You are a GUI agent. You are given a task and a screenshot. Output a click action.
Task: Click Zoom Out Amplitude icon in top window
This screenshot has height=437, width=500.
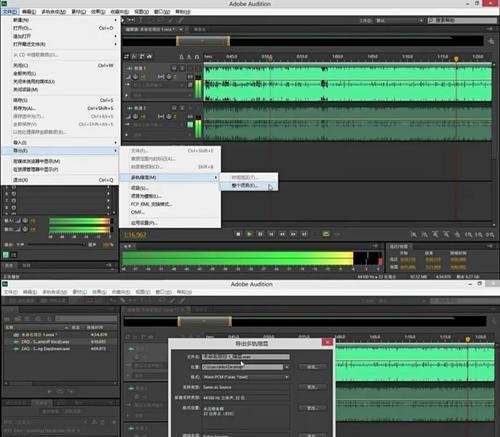424,235
